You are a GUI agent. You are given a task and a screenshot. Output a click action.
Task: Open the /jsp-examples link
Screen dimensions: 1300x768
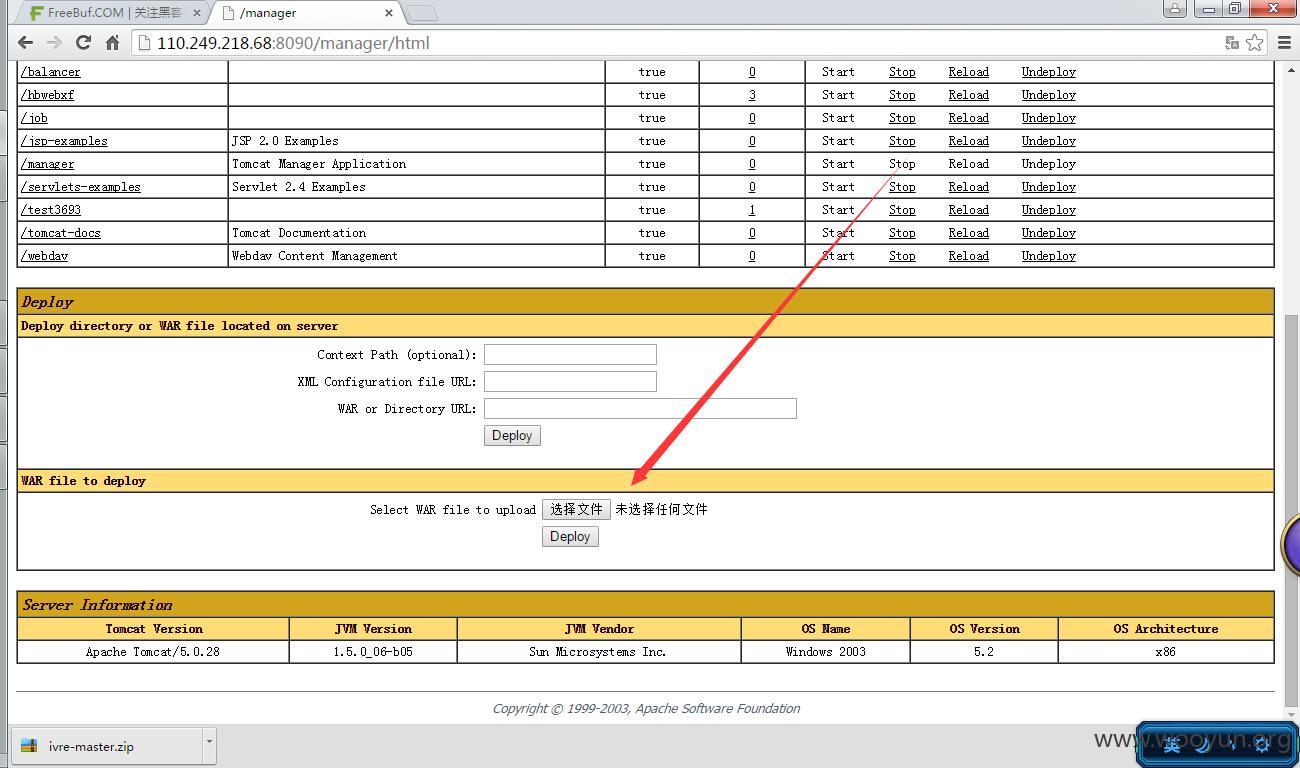[64, 141]
